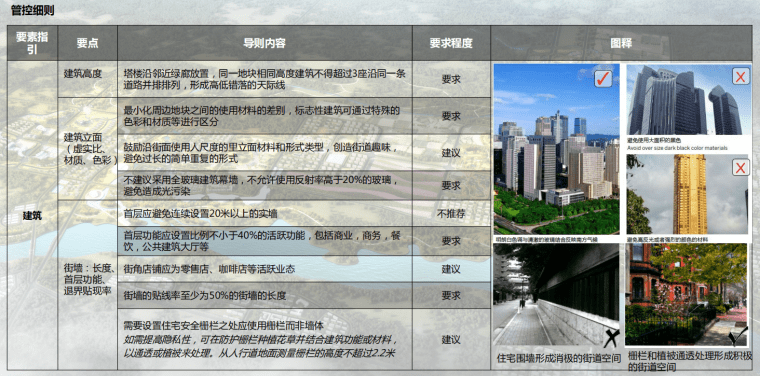The image size is (760, 376).
Task: Click the red X on golden tower photo
Action: [x=740, y=168]
